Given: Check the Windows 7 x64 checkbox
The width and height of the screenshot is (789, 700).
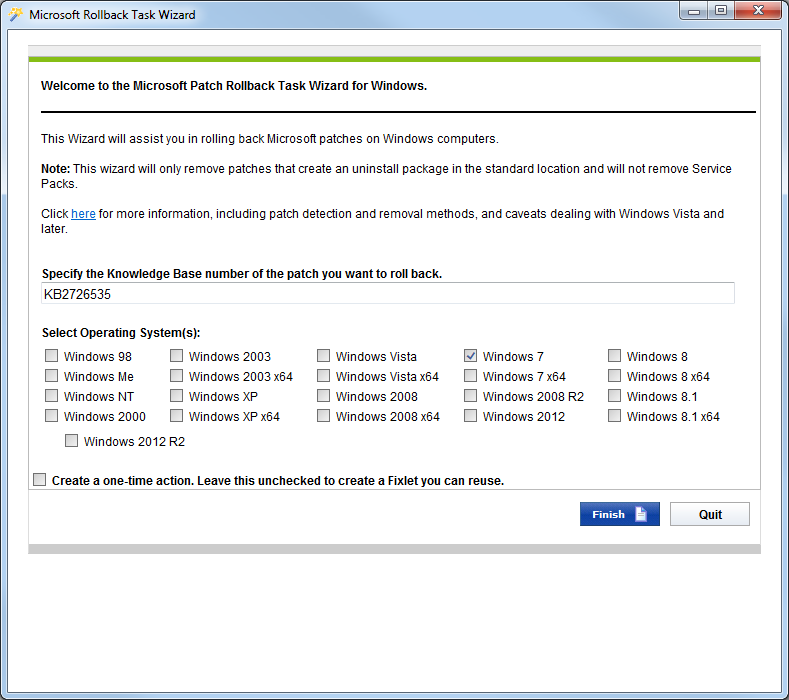Looking at the screenshot, I should pyautogui.click(x=470, y=376).
